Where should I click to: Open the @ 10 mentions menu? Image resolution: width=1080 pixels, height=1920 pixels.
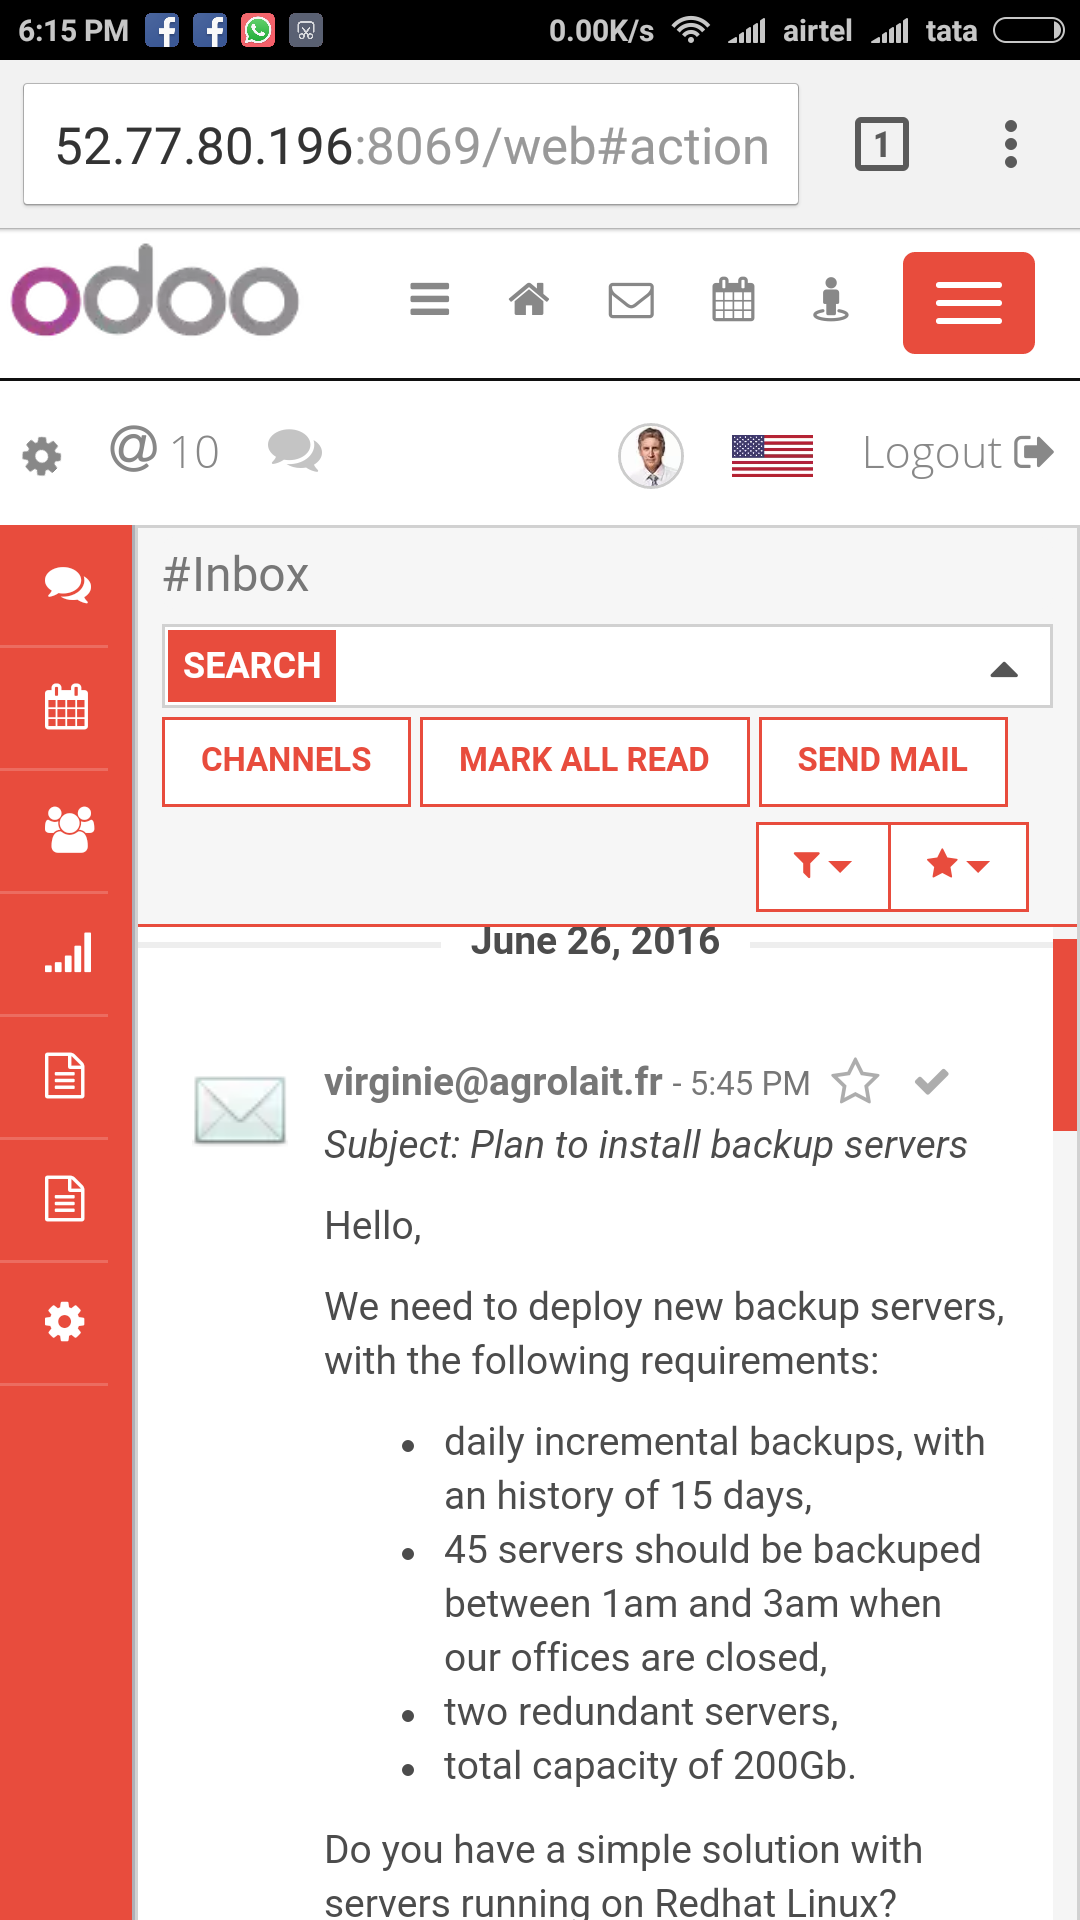pos(164,451)
